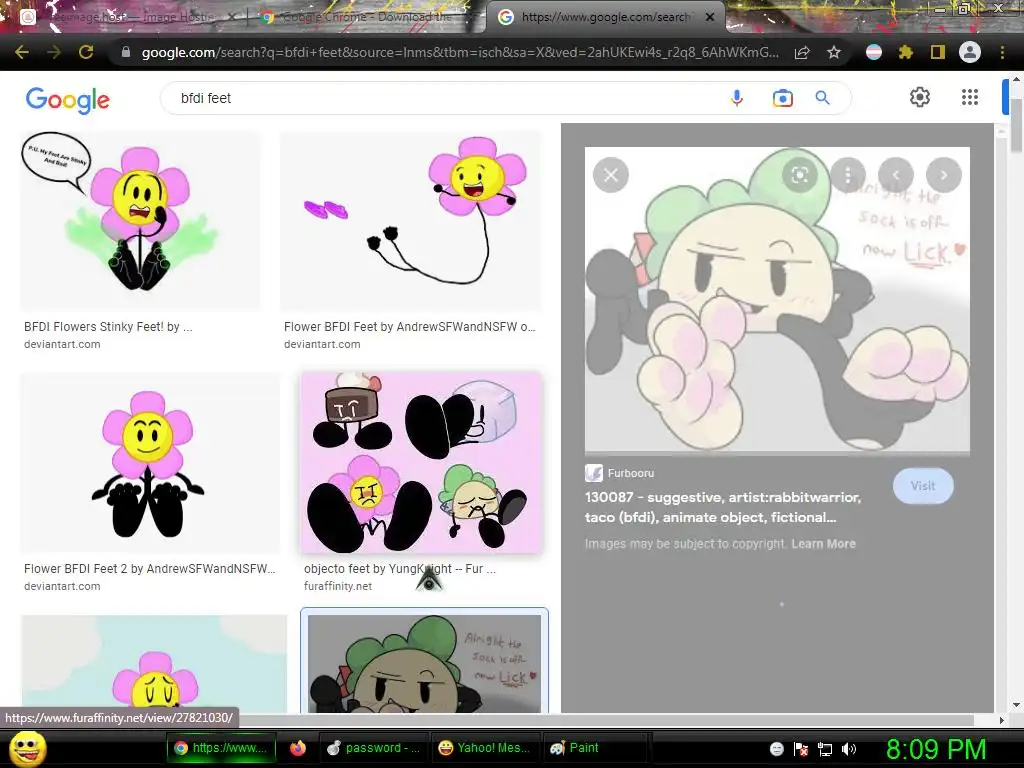Select the Flower BFDI Feet 2 thumbnail

pyautogui.click(x=150, y=462)
